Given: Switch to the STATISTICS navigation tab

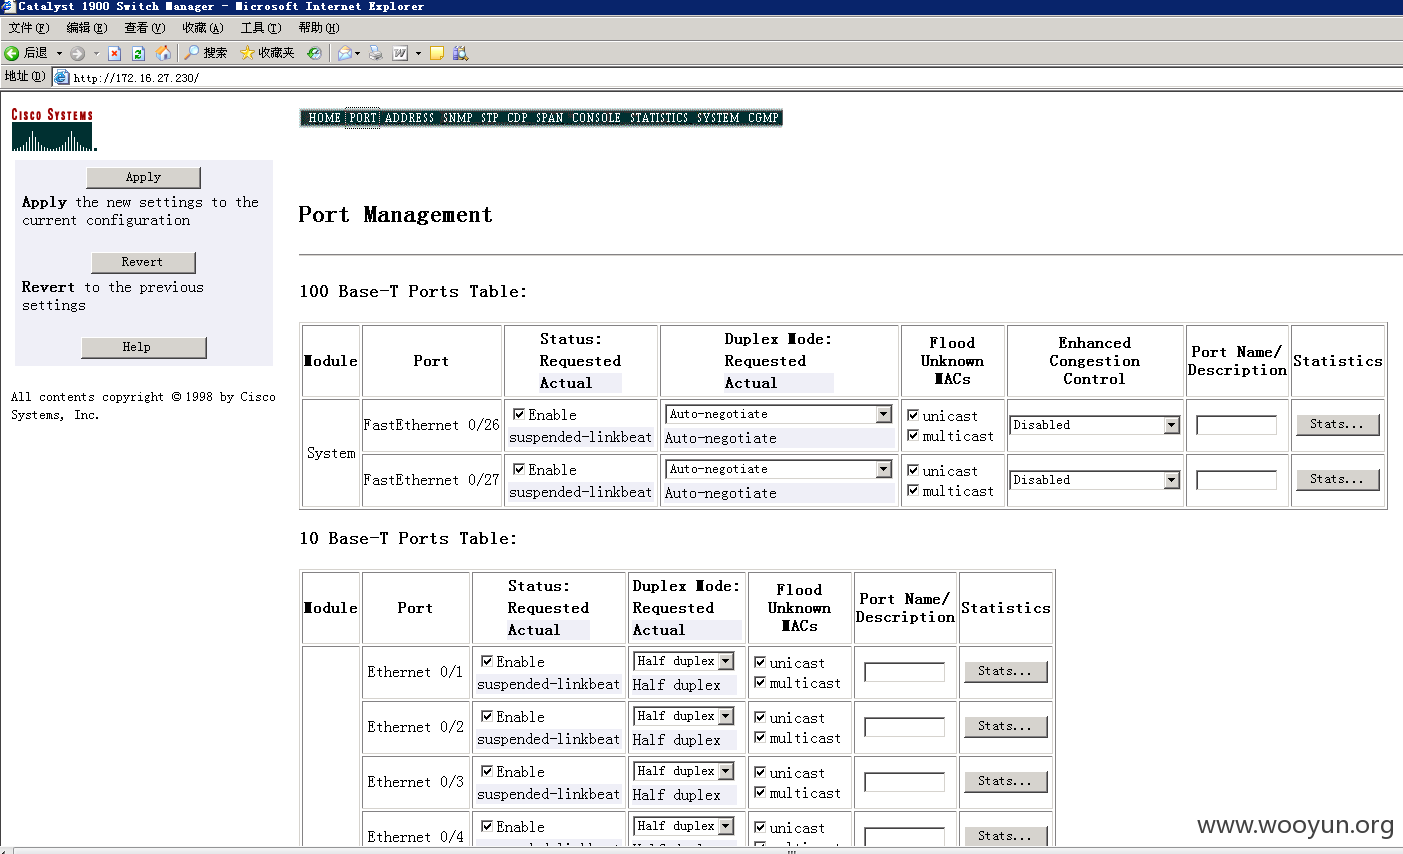Looking at the screenshot, I should point(658,118).
